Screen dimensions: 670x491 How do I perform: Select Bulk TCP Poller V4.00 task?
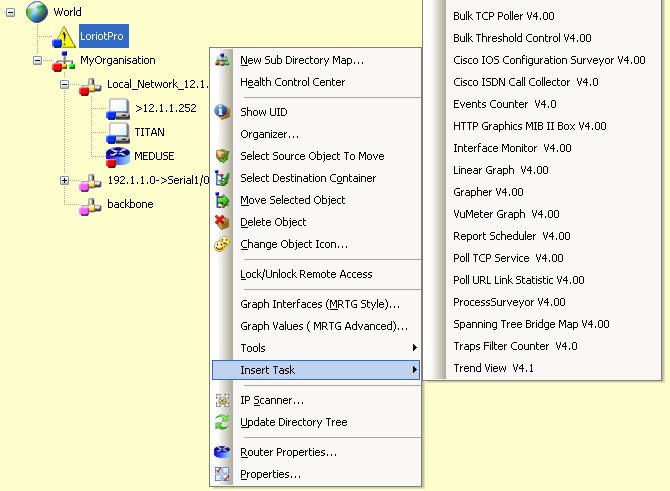(x=503, y=16)
